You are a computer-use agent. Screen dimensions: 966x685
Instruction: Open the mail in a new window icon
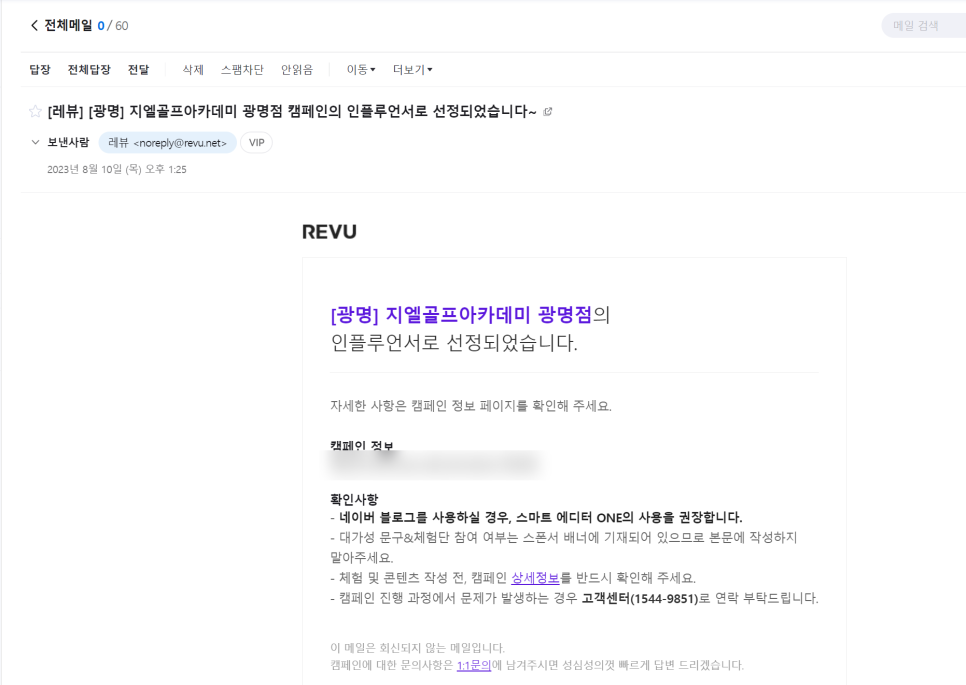tap(548, 111)
